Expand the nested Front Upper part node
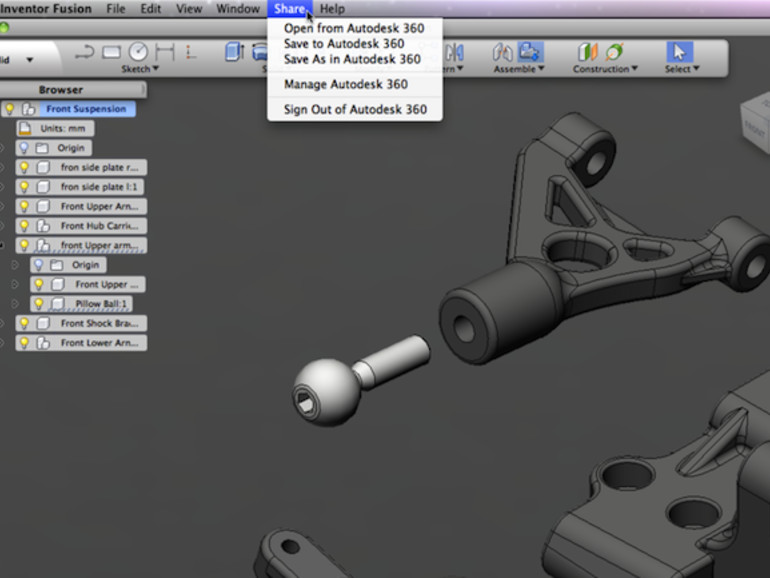 (15, 284)
